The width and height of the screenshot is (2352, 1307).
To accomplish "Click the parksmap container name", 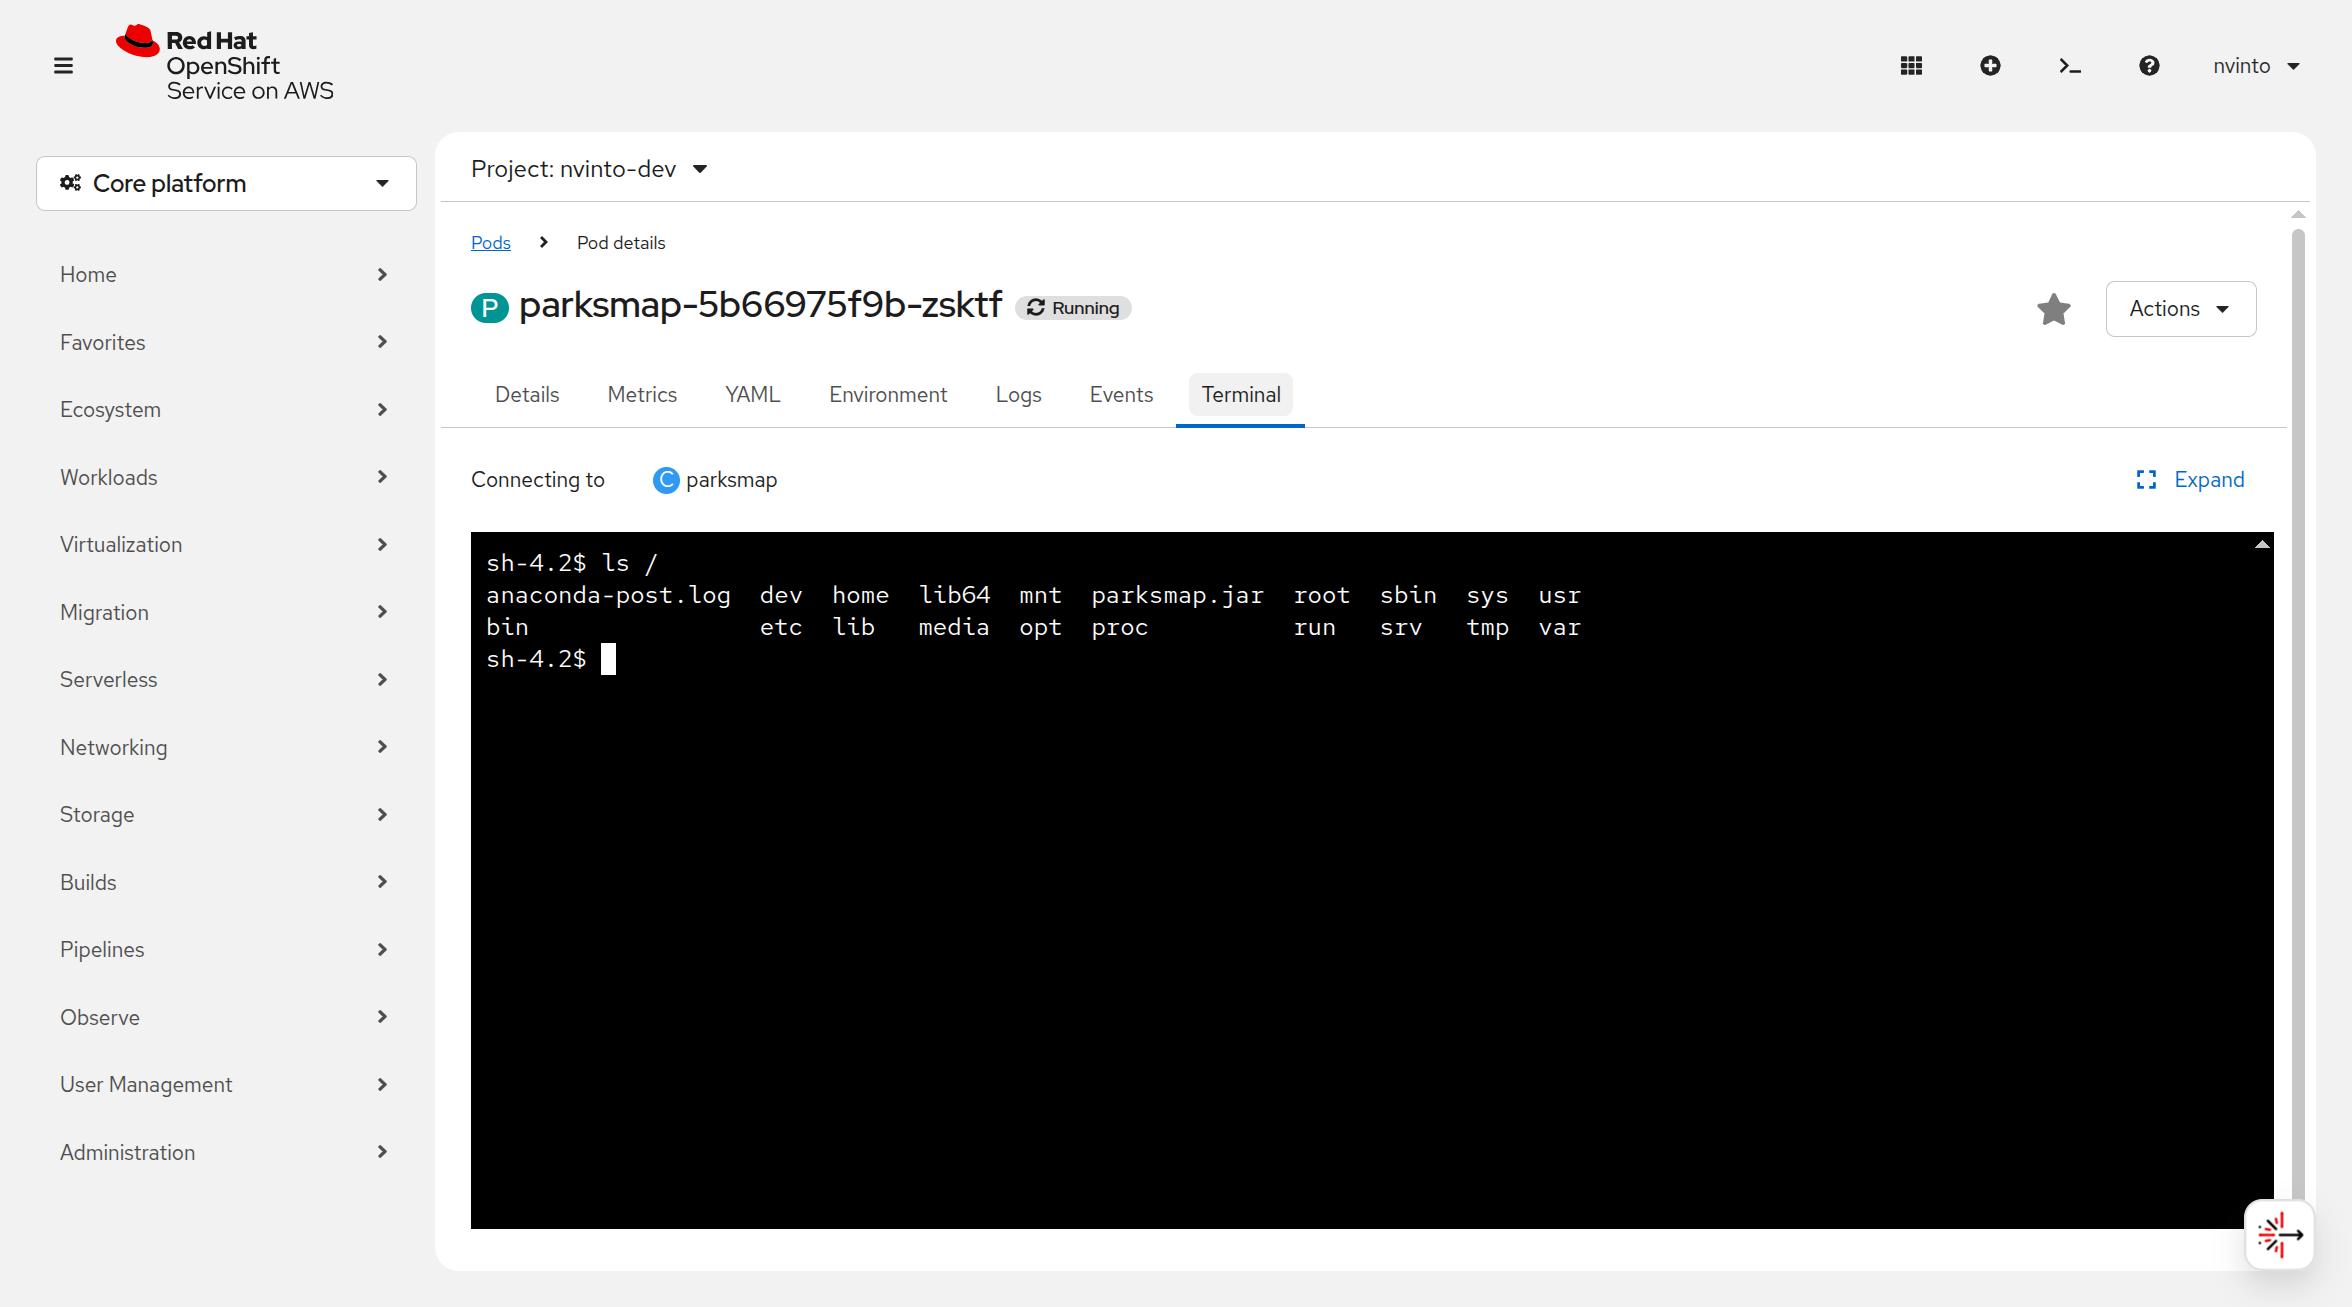I will (731, 480).
